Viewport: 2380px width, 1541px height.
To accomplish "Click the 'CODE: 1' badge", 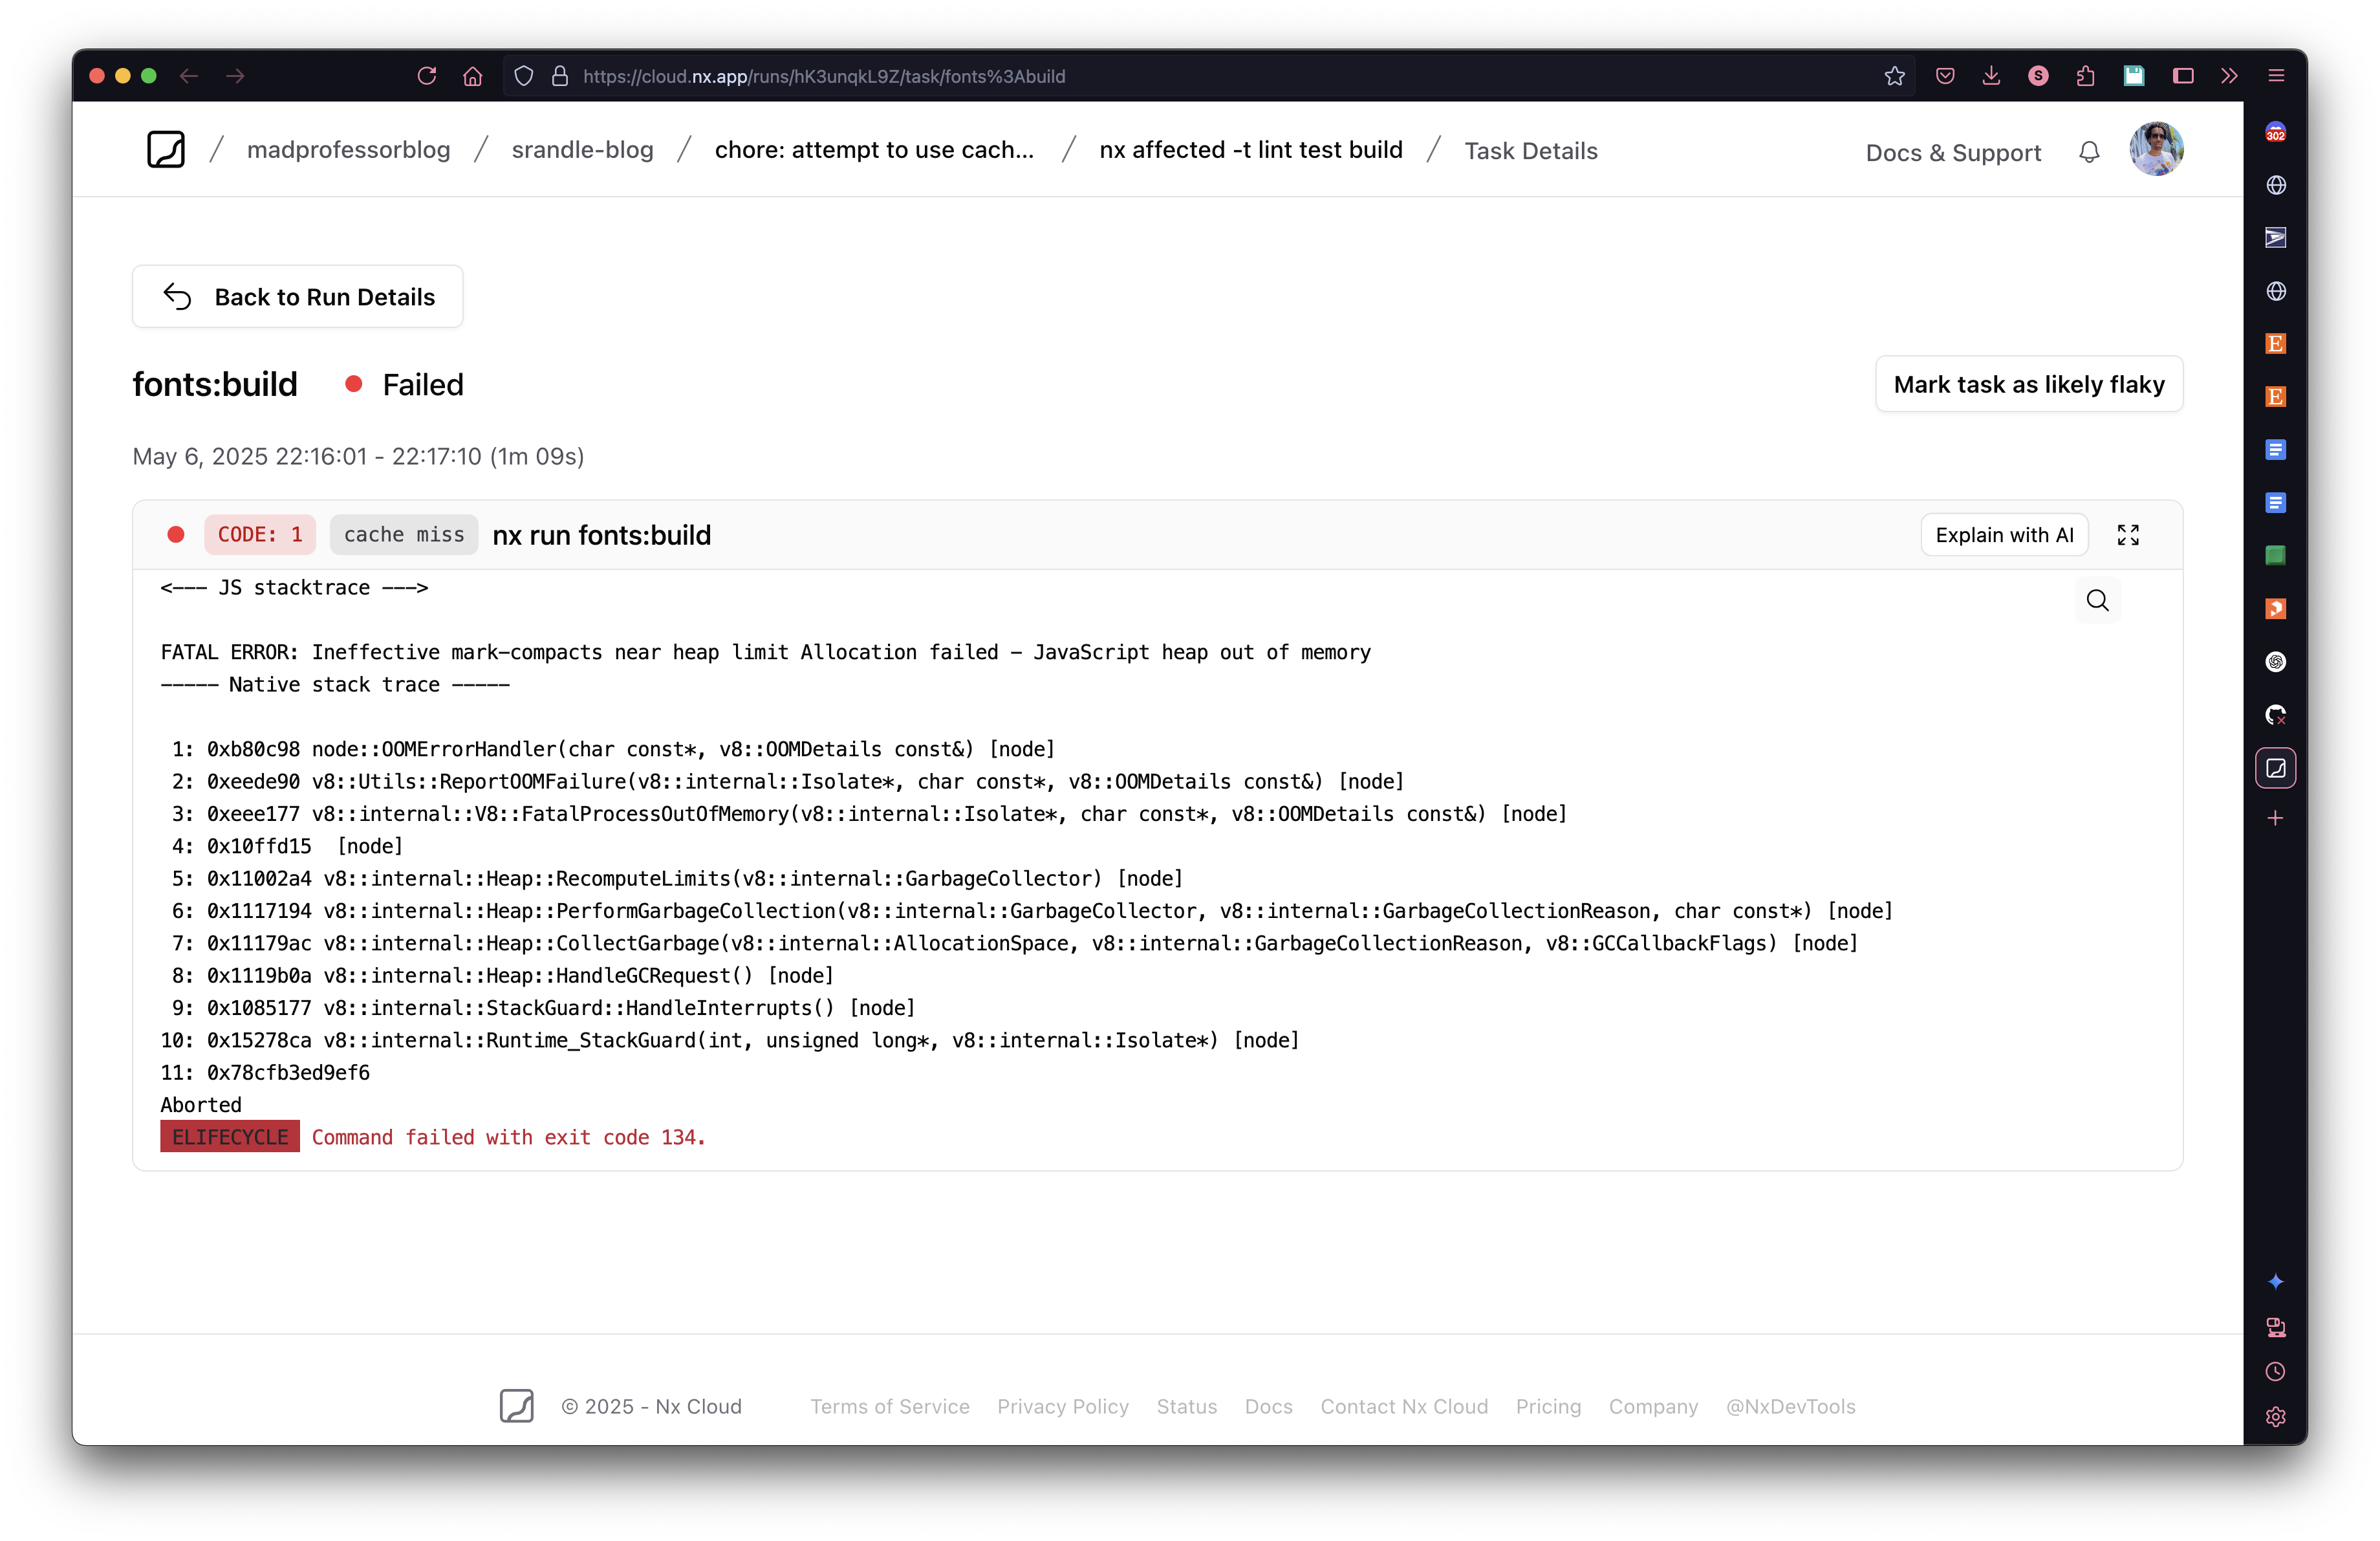I will pos(260,535).
